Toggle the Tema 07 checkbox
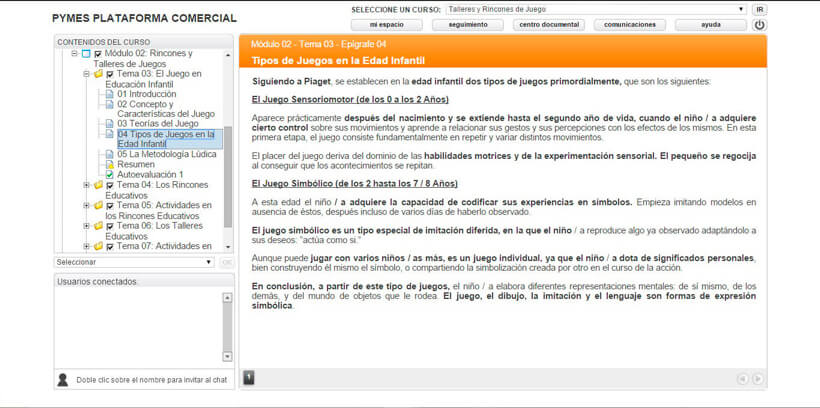This screenshot has width=820, height=408. [x=110, y=246]
